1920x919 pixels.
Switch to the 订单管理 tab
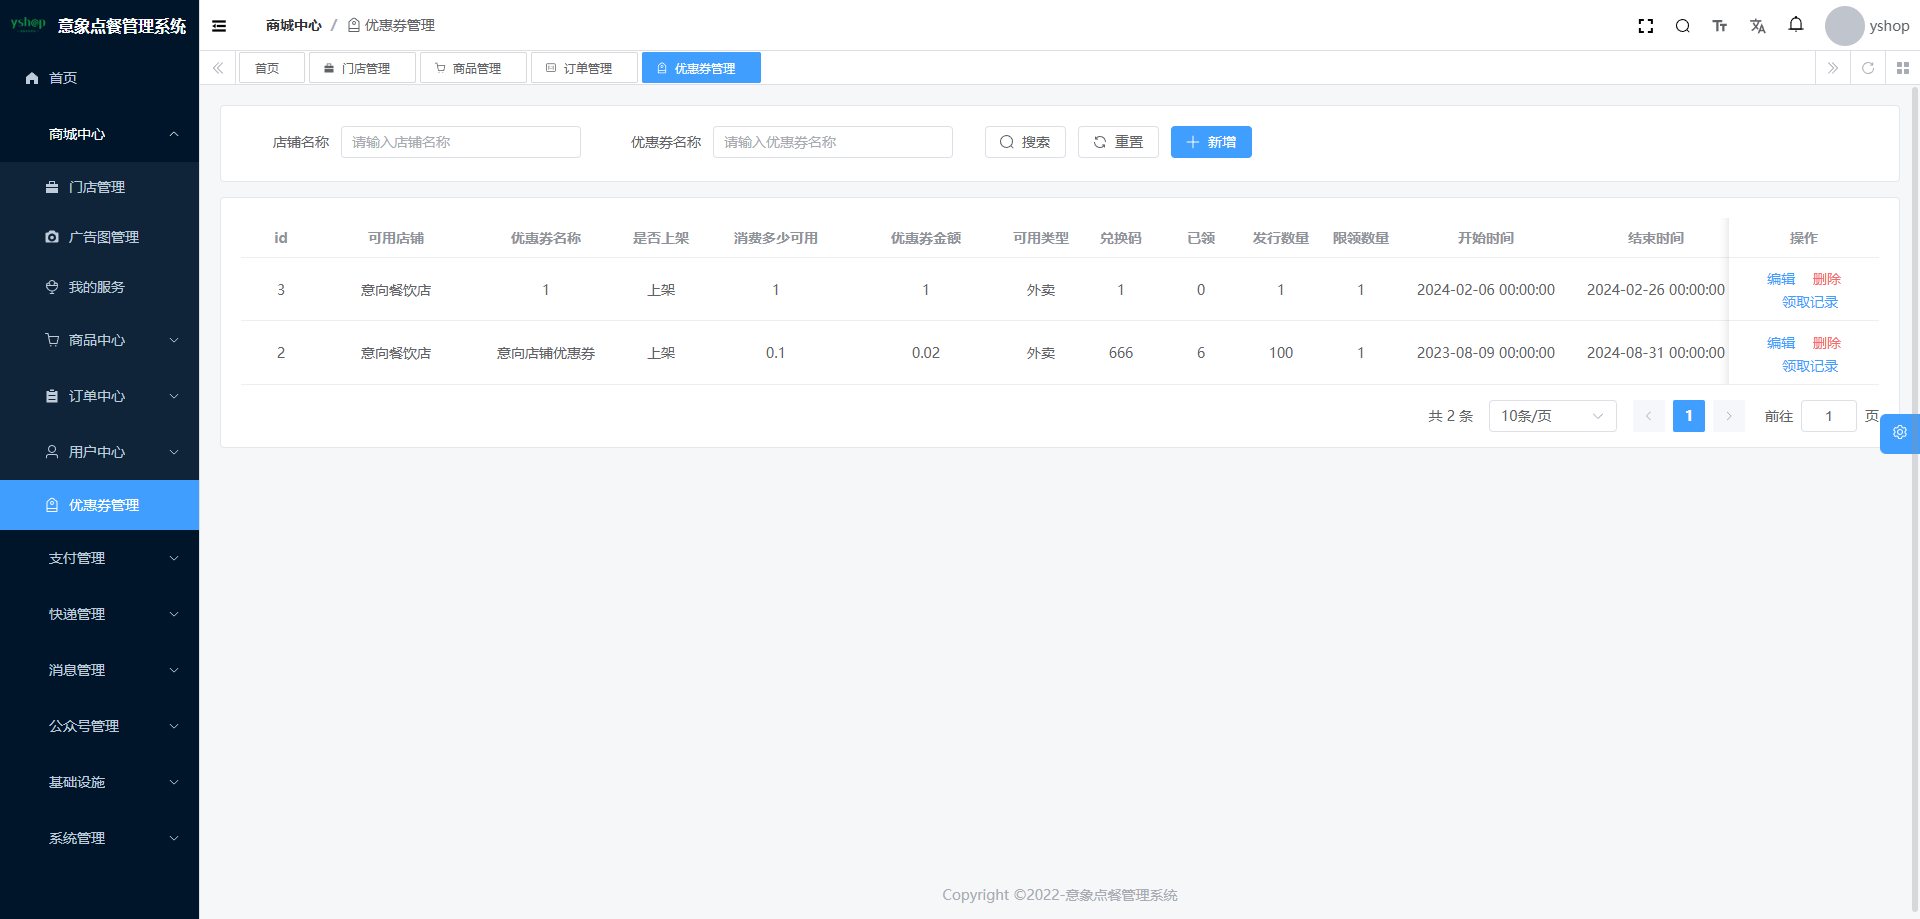pos(584,68)
